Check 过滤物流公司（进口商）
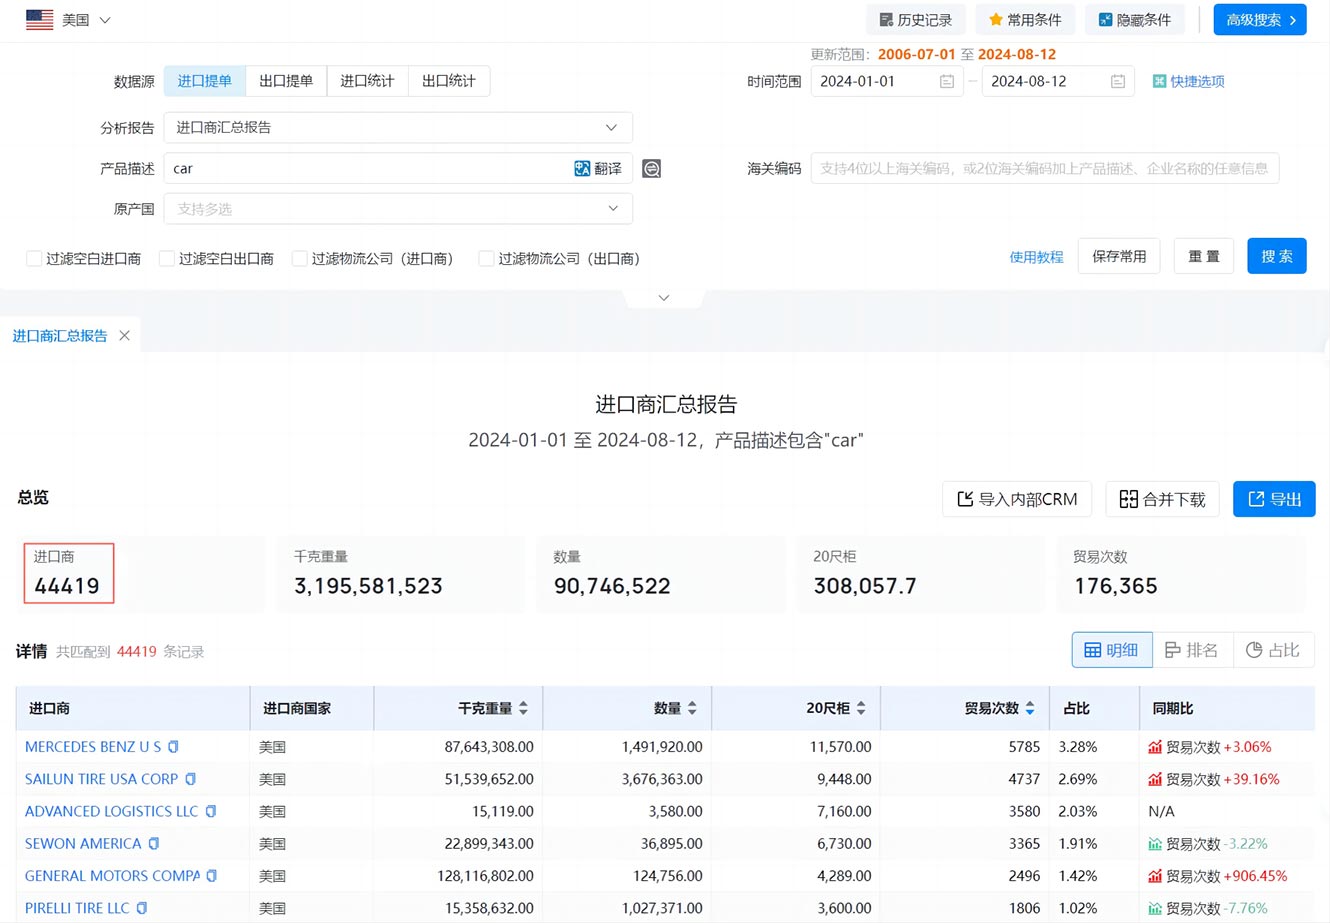 [x=299, y=259]
